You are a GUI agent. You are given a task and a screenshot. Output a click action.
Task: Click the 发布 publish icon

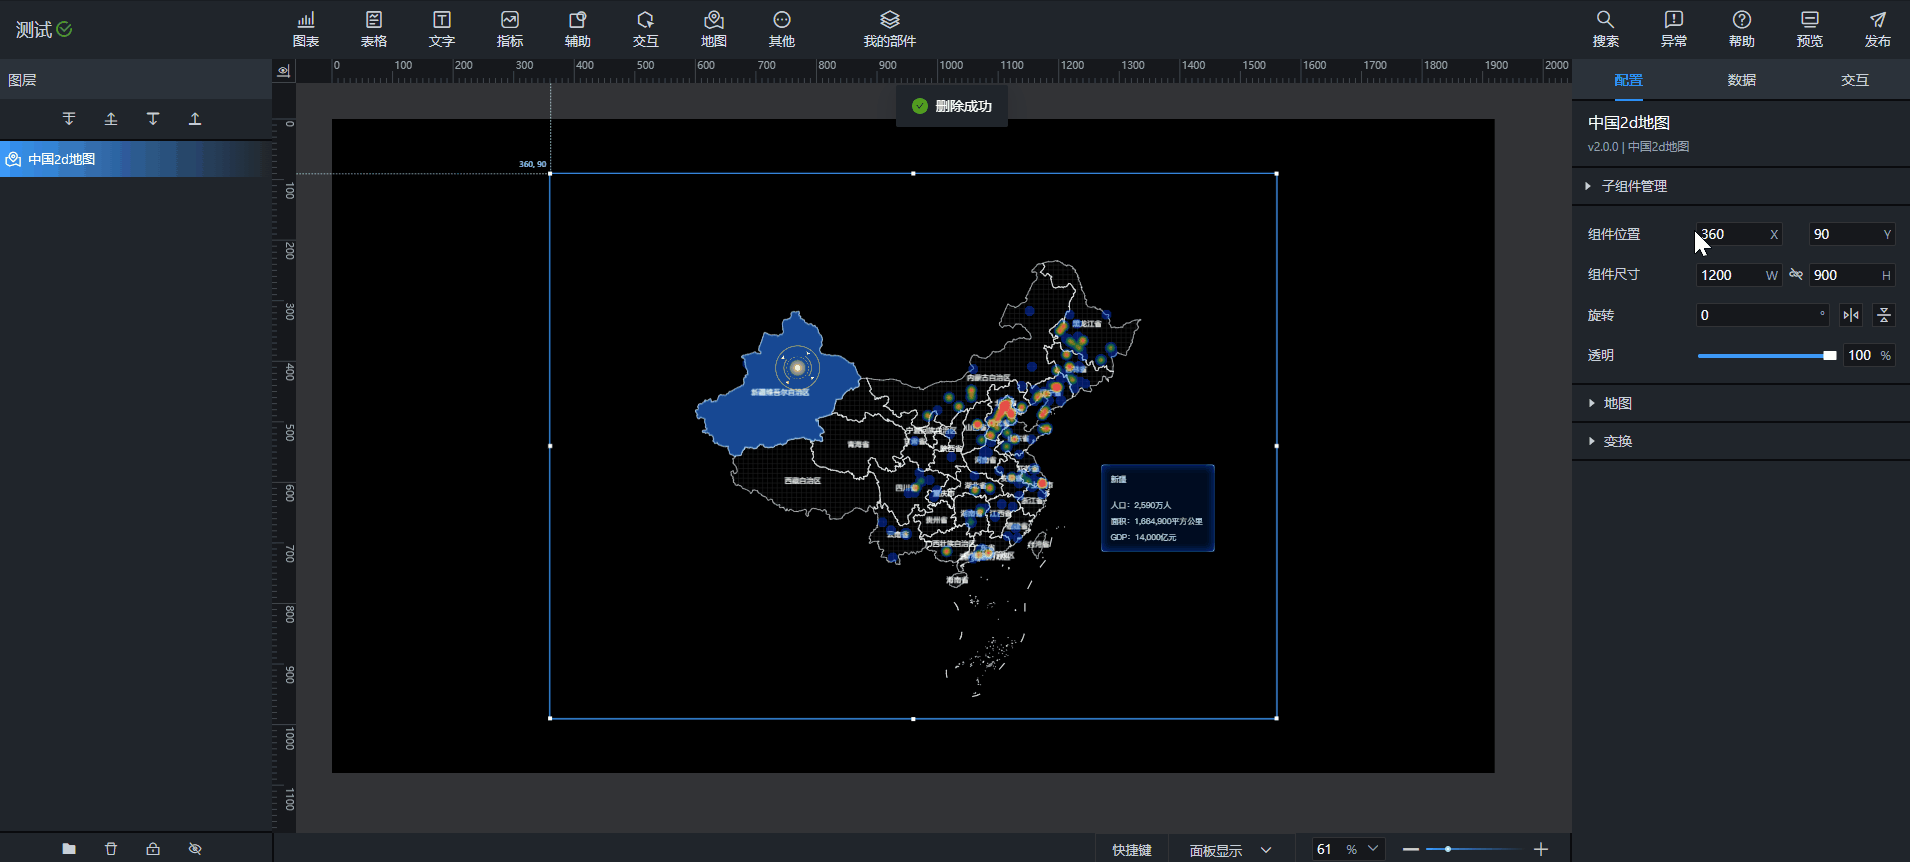1877,20
